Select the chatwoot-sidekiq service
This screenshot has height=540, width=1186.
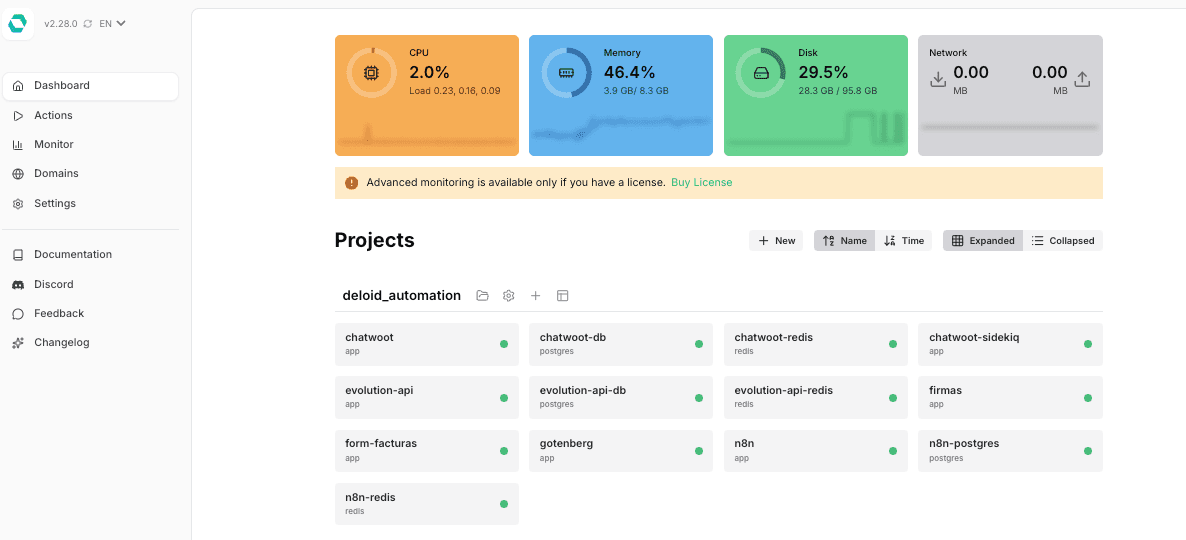(x=1011, y=344)
